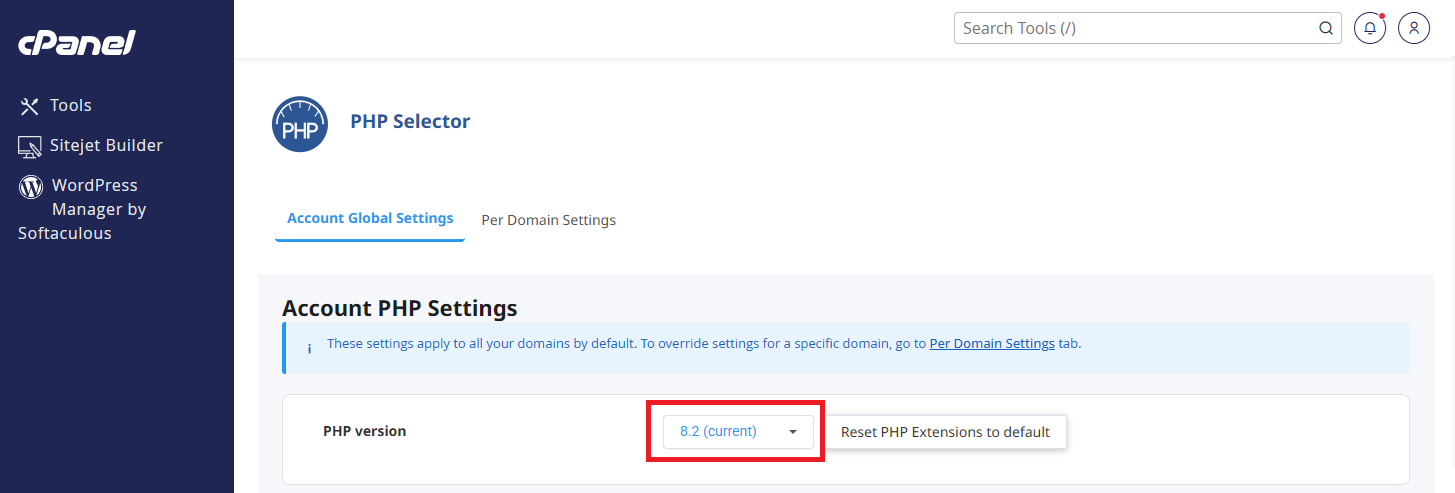Click the info icon in notice
This screenshot has width=1455, height=493.
tap(308, 348)
